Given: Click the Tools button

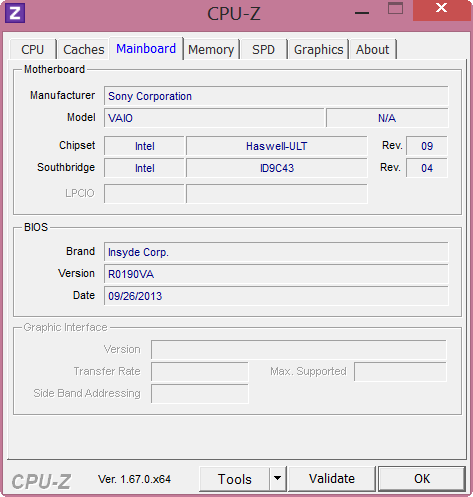Looking at the screenshot, I should [x=234, y=479].
